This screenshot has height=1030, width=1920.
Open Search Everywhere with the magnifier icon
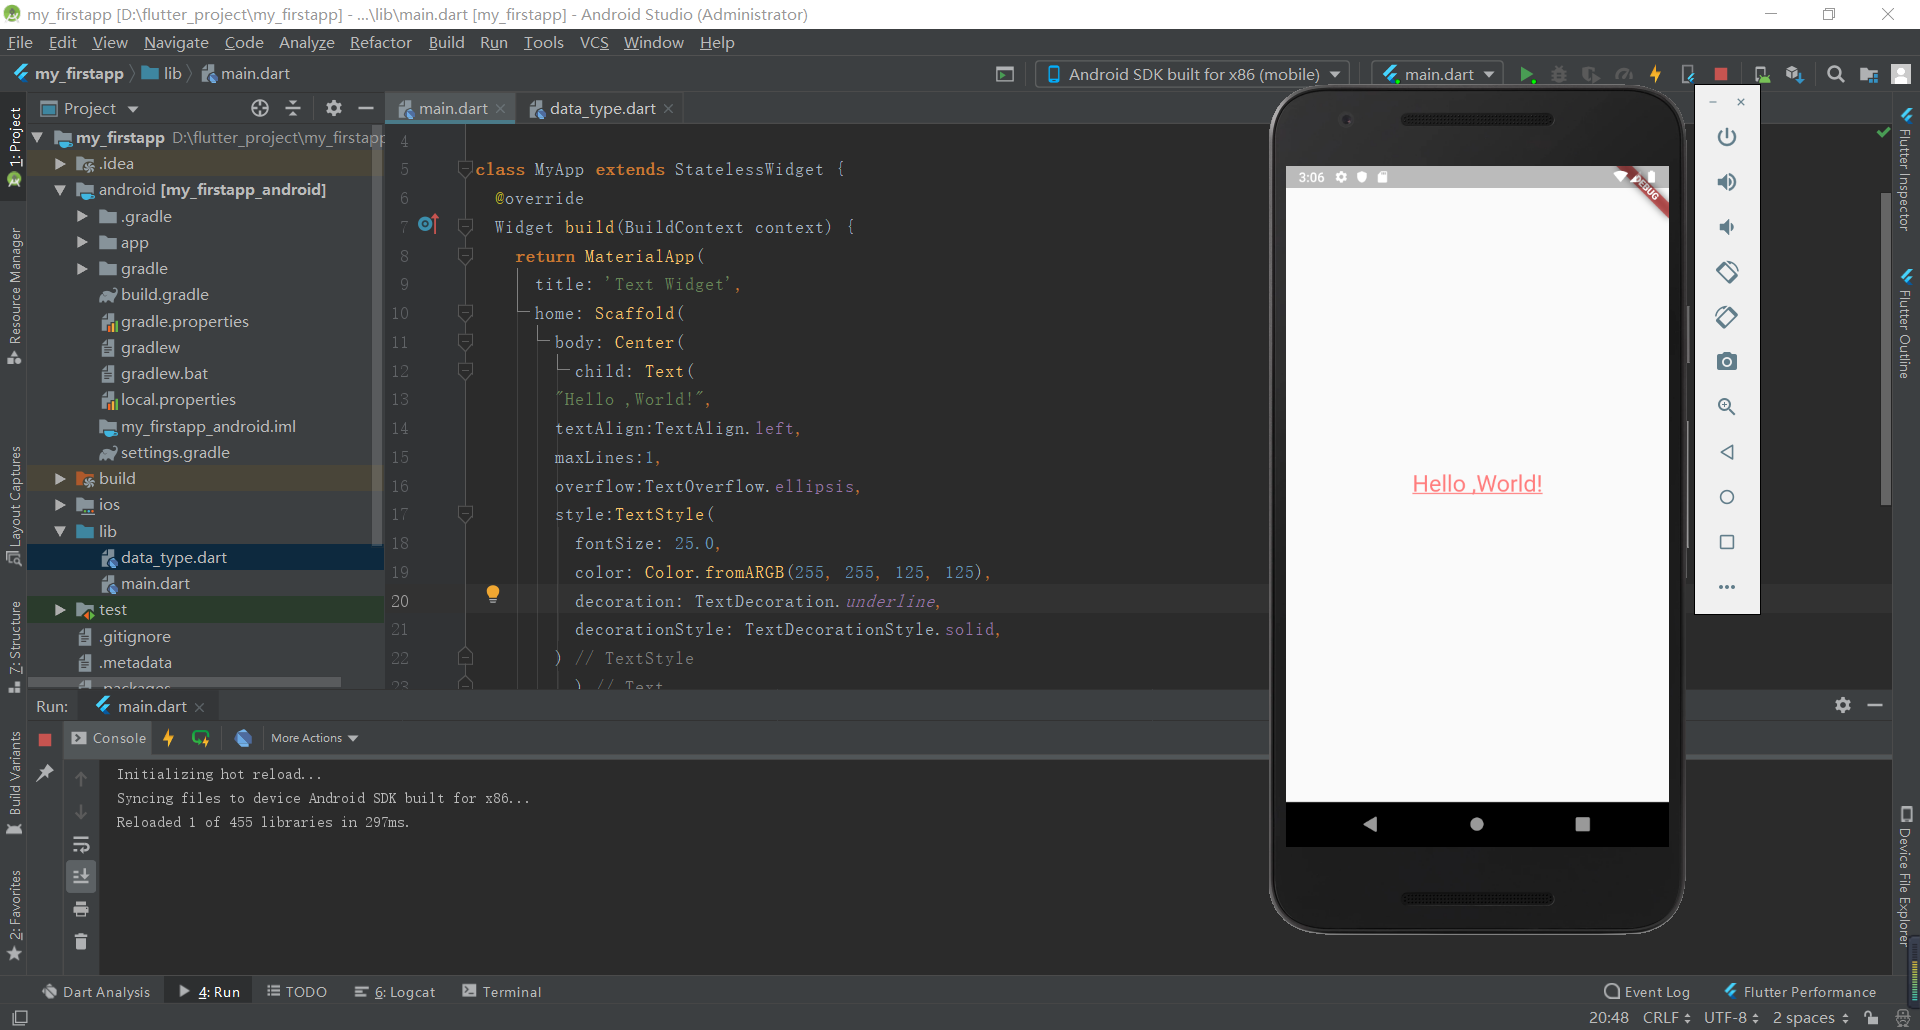point(1835,73)
